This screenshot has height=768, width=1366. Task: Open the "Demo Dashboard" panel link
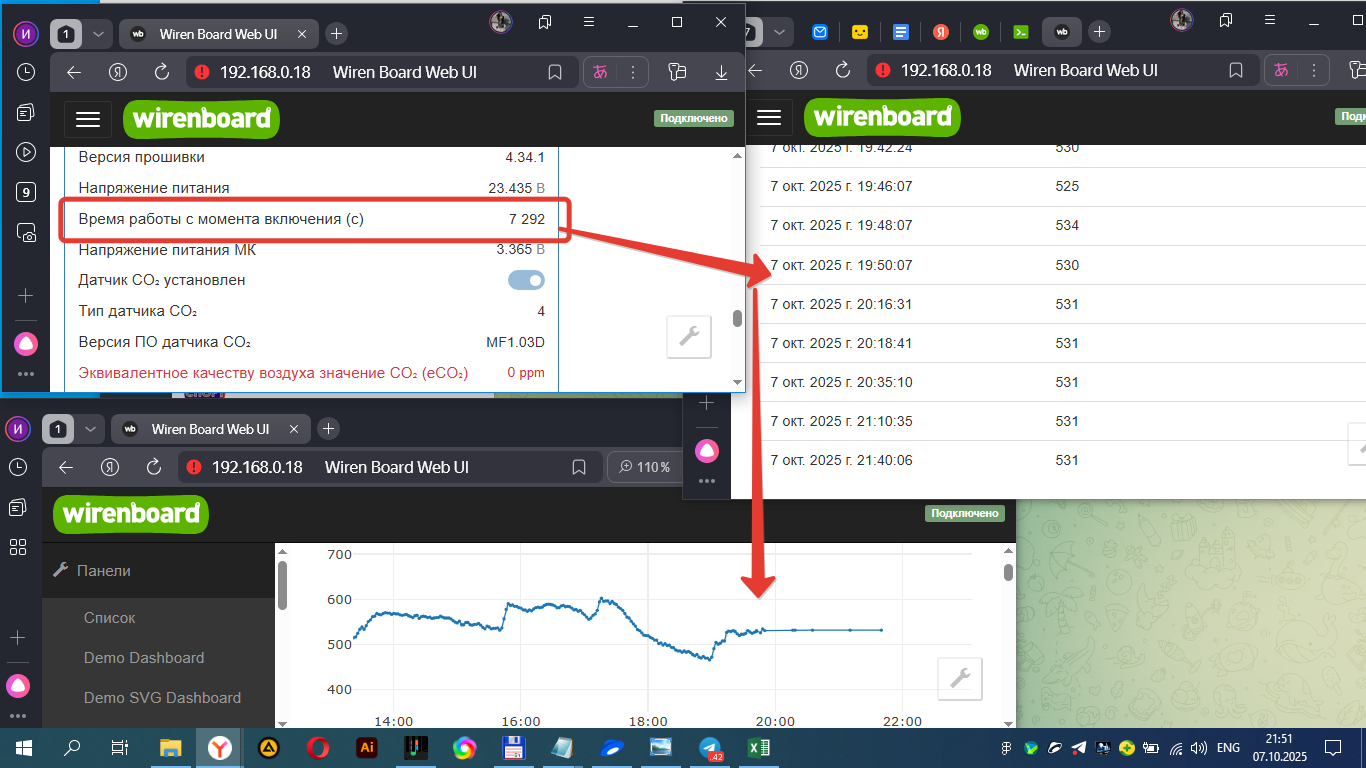pos(144,658)
